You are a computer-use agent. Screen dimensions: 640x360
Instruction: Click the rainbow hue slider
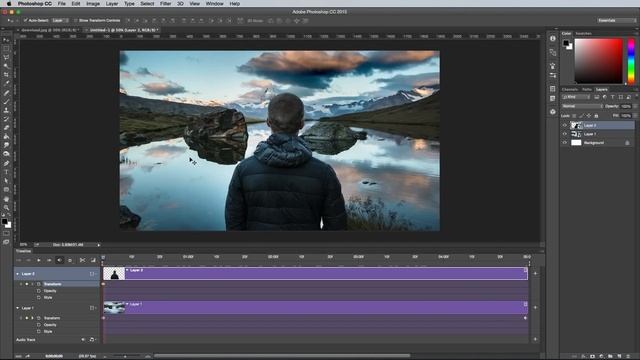[631, 61]
